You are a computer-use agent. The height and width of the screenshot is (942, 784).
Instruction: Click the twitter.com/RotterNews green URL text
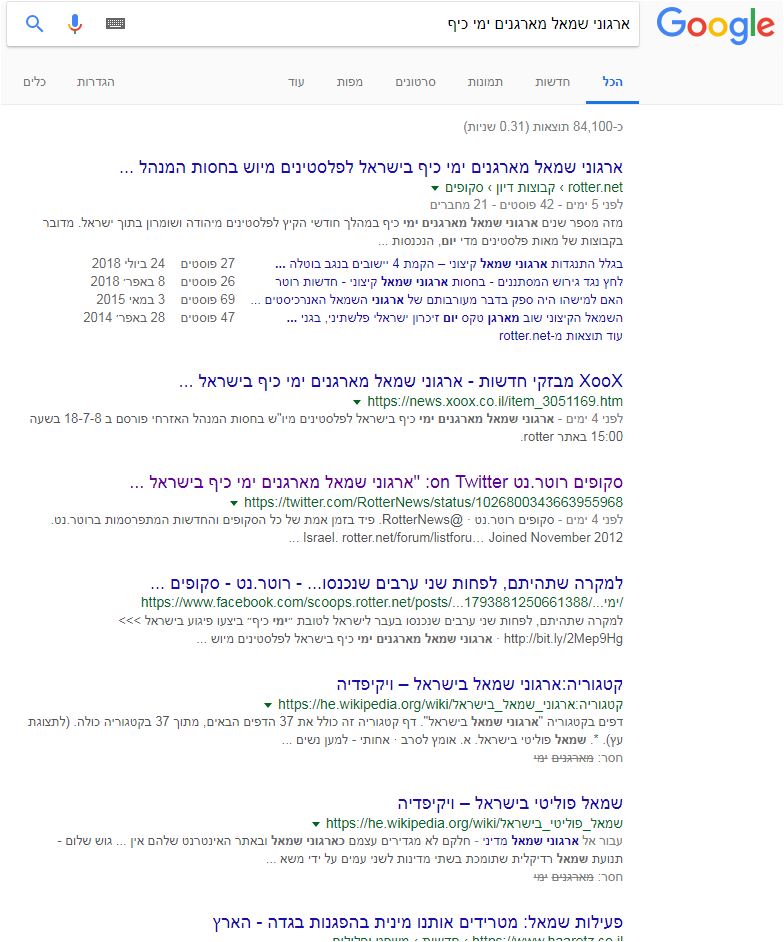click(433, 502)
